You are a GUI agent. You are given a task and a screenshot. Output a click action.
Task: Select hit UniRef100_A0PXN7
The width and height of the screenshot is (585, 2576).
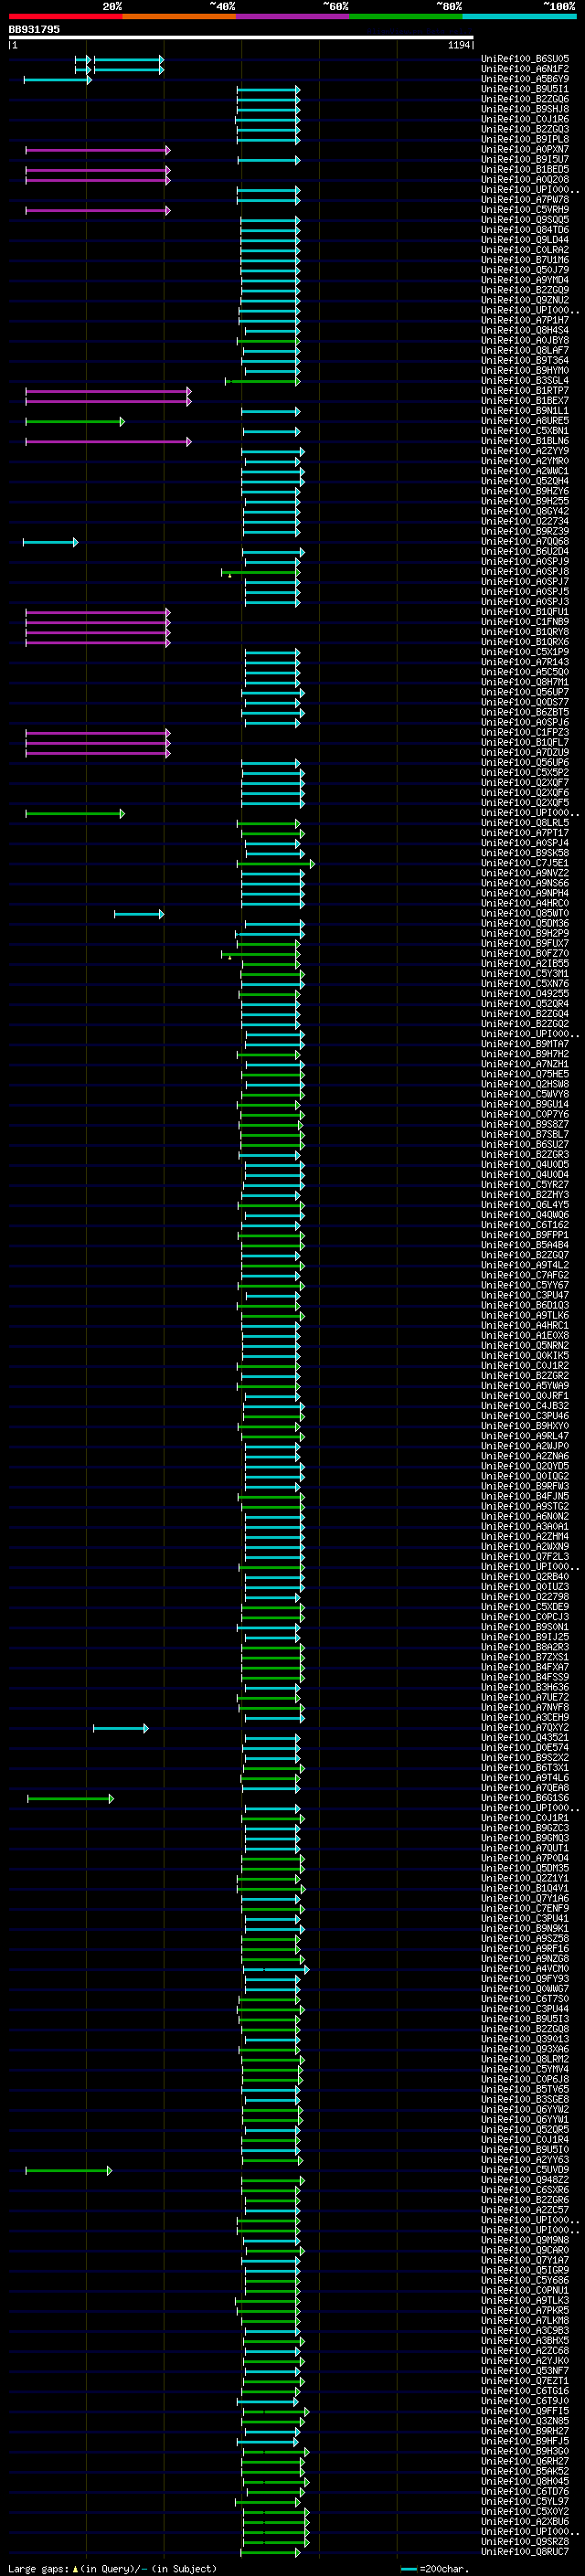(x=525, y=150)
